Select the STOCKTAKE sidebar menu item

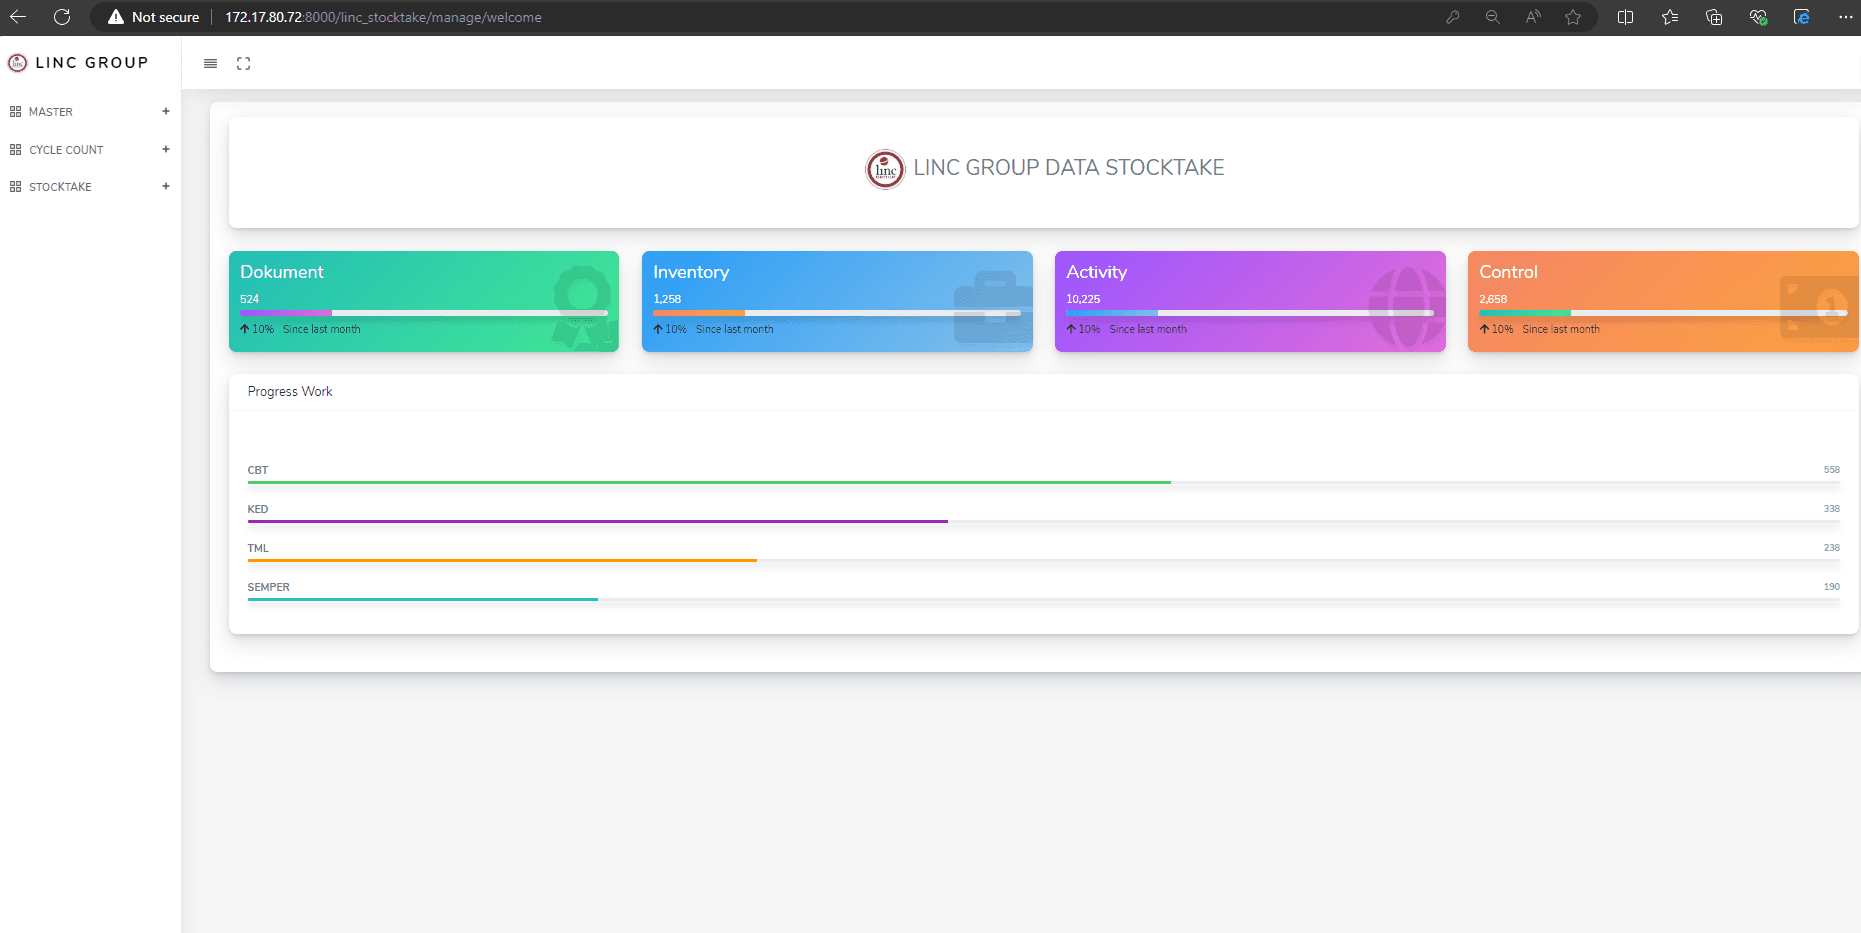(x=60, y=187)
